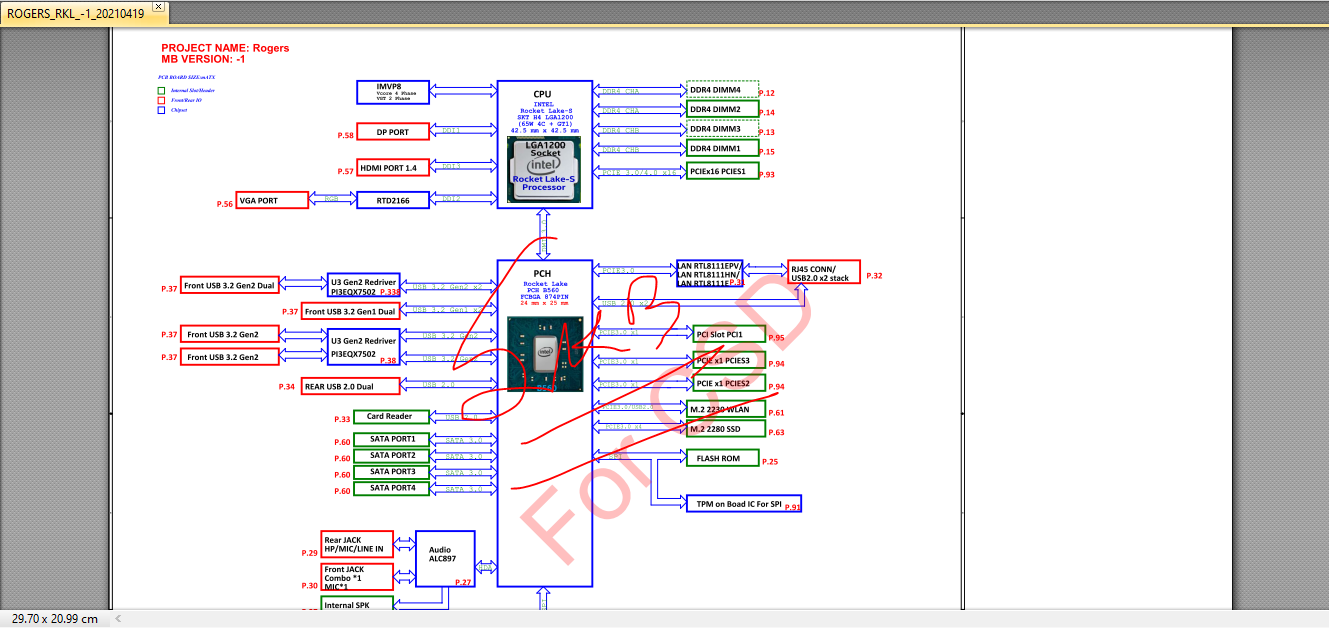
Task: Click page reference P.95 beside PCI Slot
Action: pyautogui.click(x=777, y=338)
